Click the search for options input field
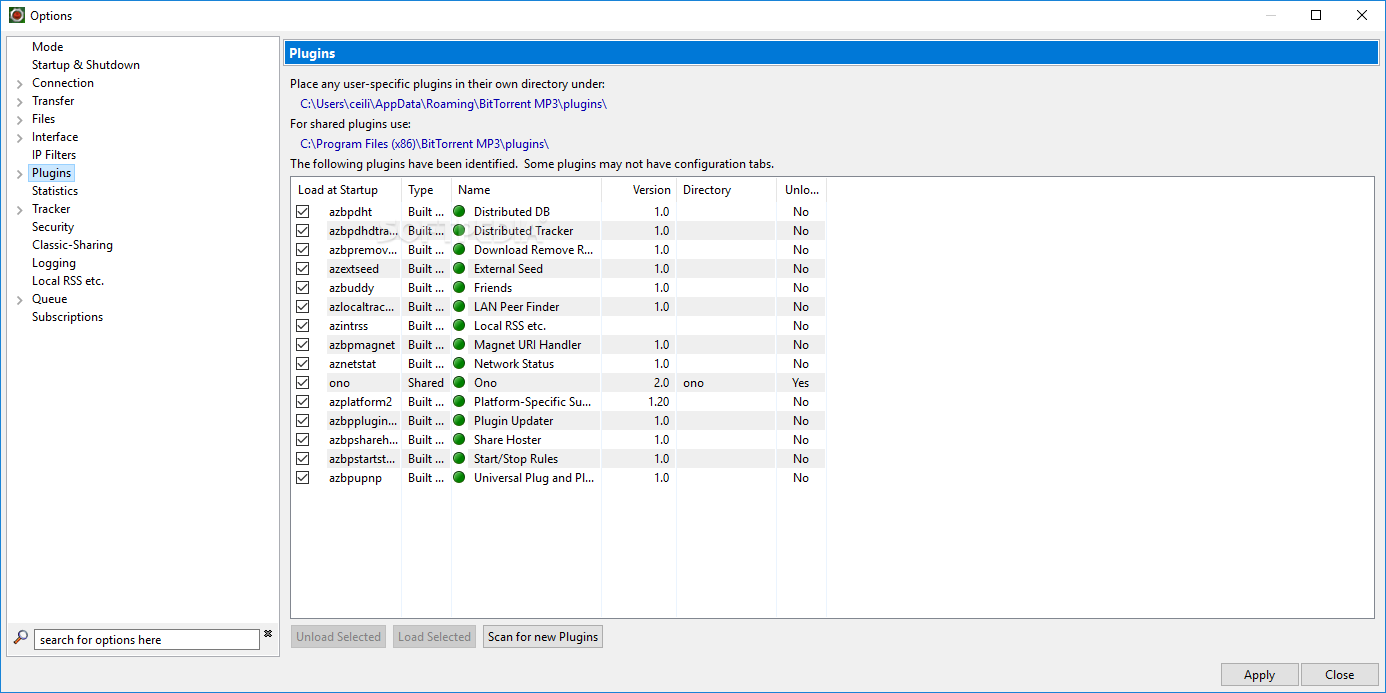 tap(147, 640)
